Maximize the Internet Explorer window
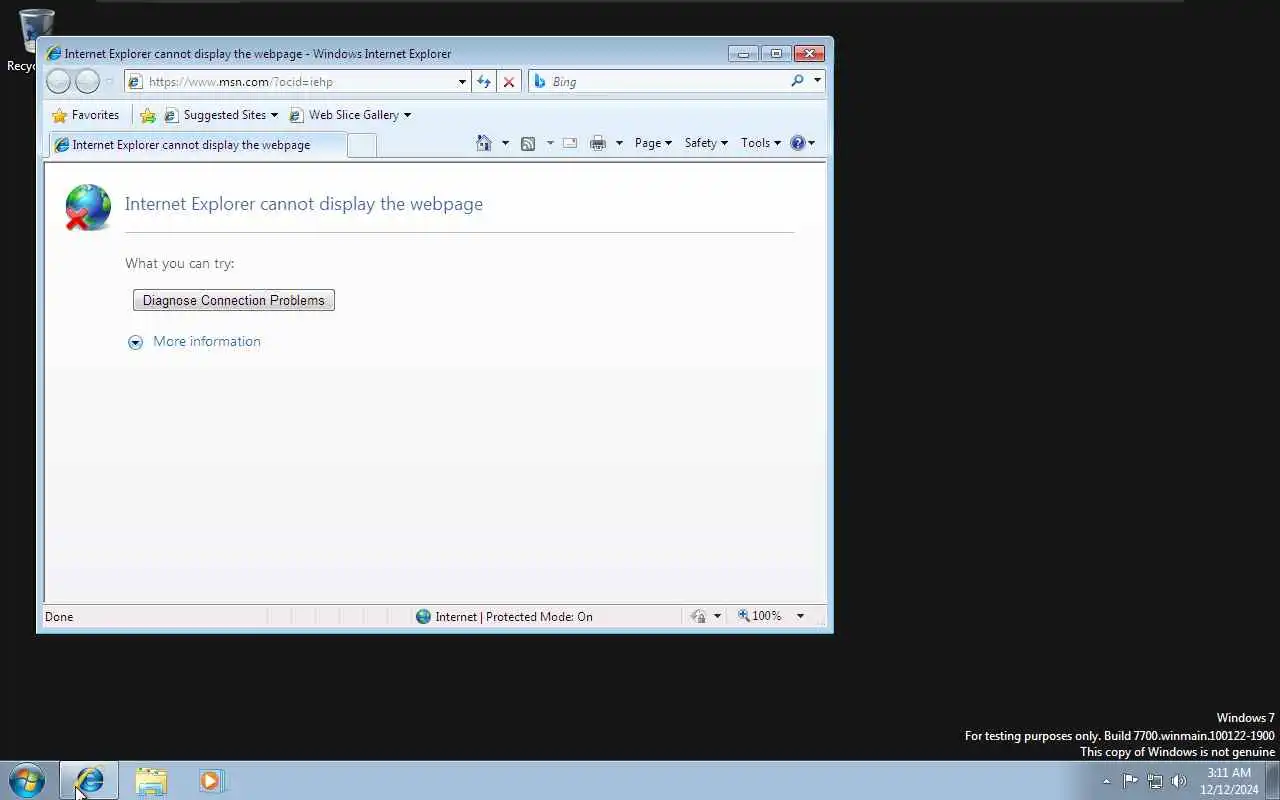The image size is (1280, 800). click(776, 54)
